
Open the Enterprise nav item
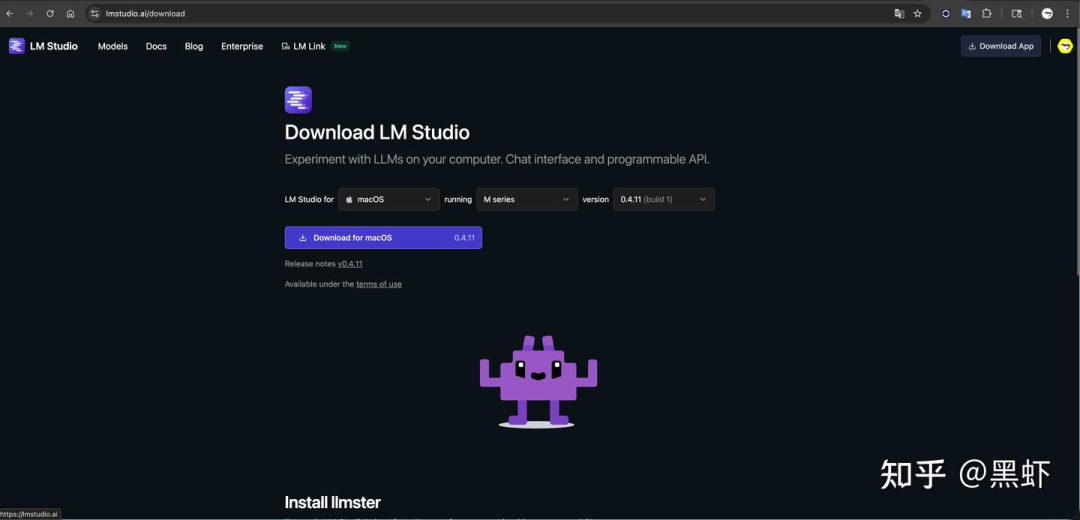click(242, 46)
